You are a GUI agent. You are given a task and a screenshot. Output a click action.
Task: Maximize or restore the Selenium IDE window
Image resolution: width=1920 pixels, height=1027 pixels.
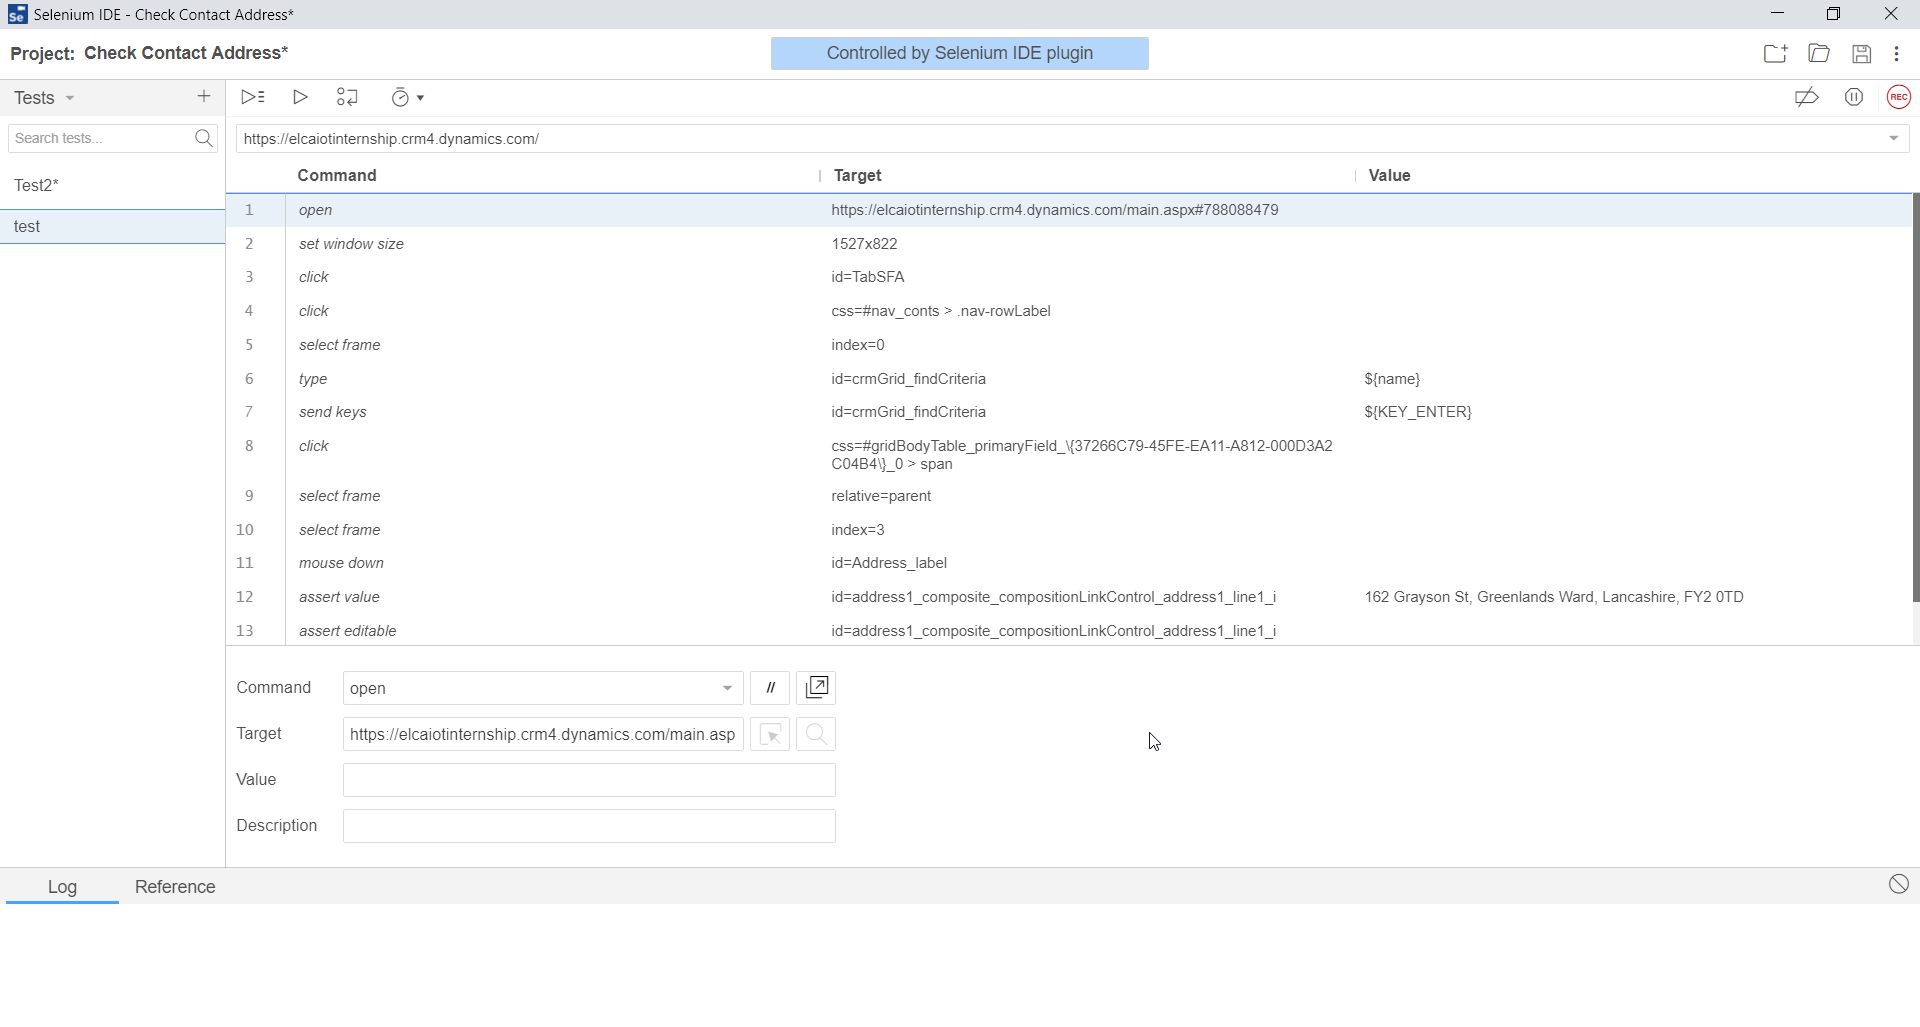coord(1833,14)
